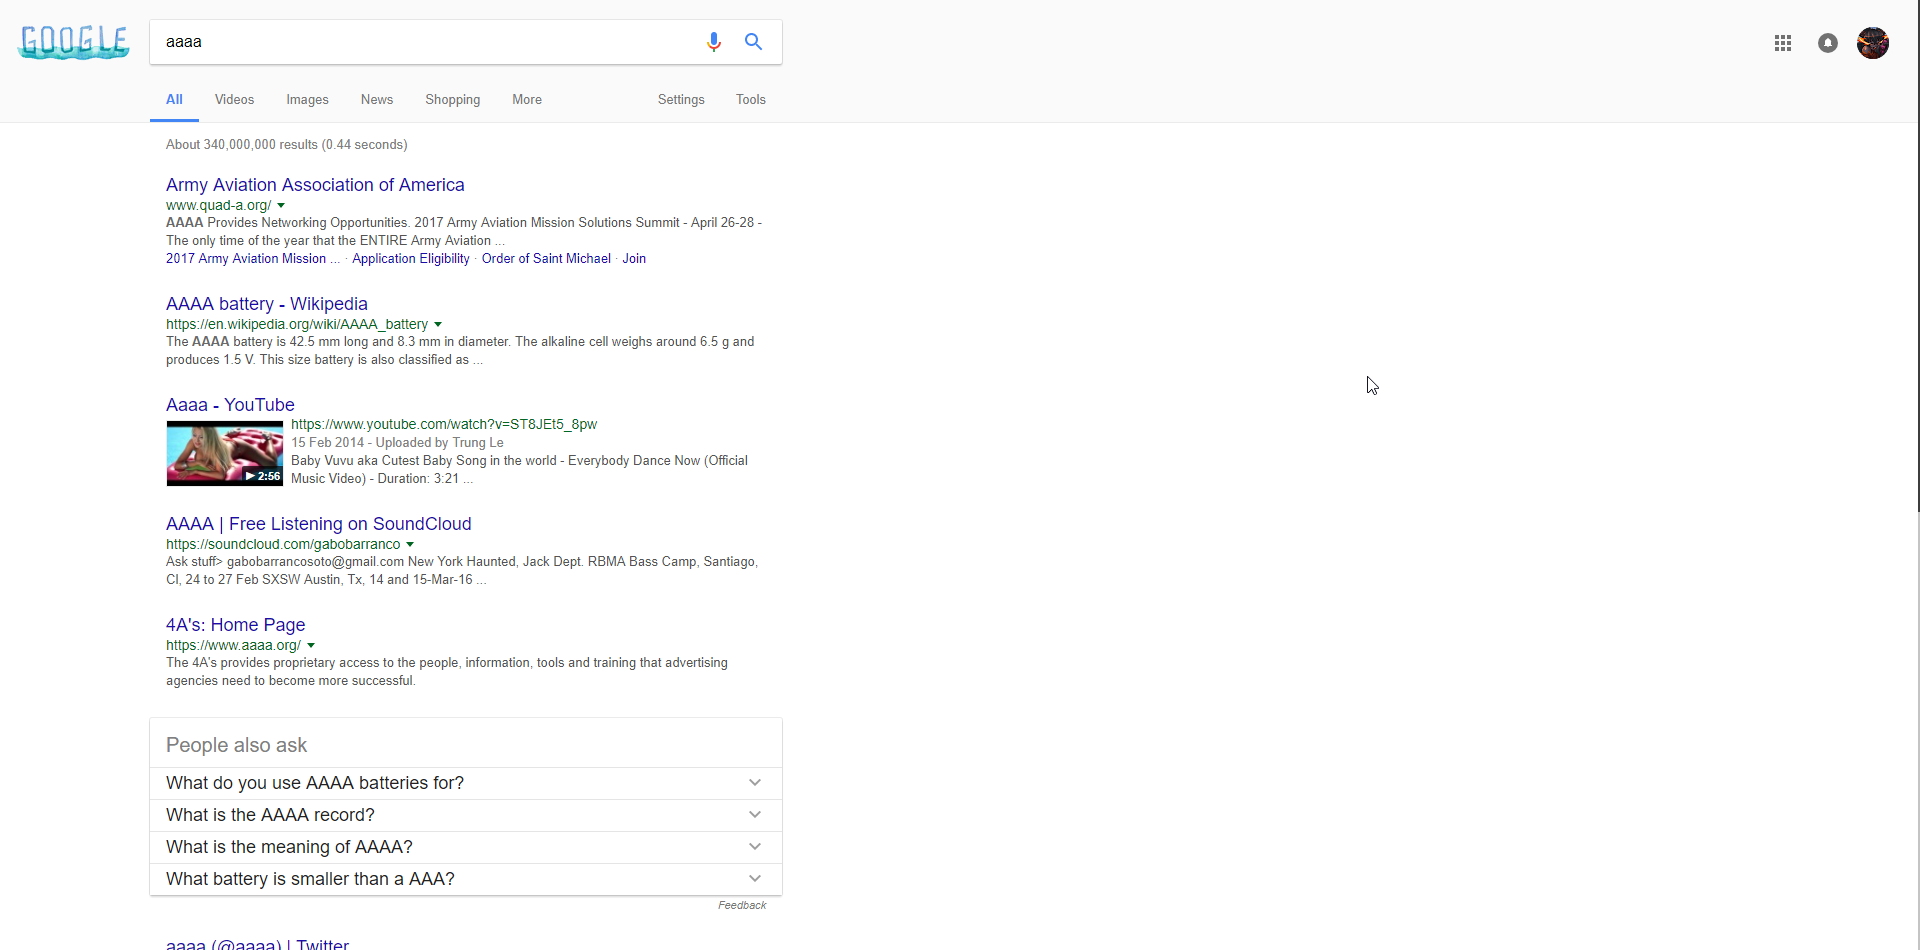This screenshot has height=950, width=1920.
Task: Open the notifications bell
Action: 1828,43
